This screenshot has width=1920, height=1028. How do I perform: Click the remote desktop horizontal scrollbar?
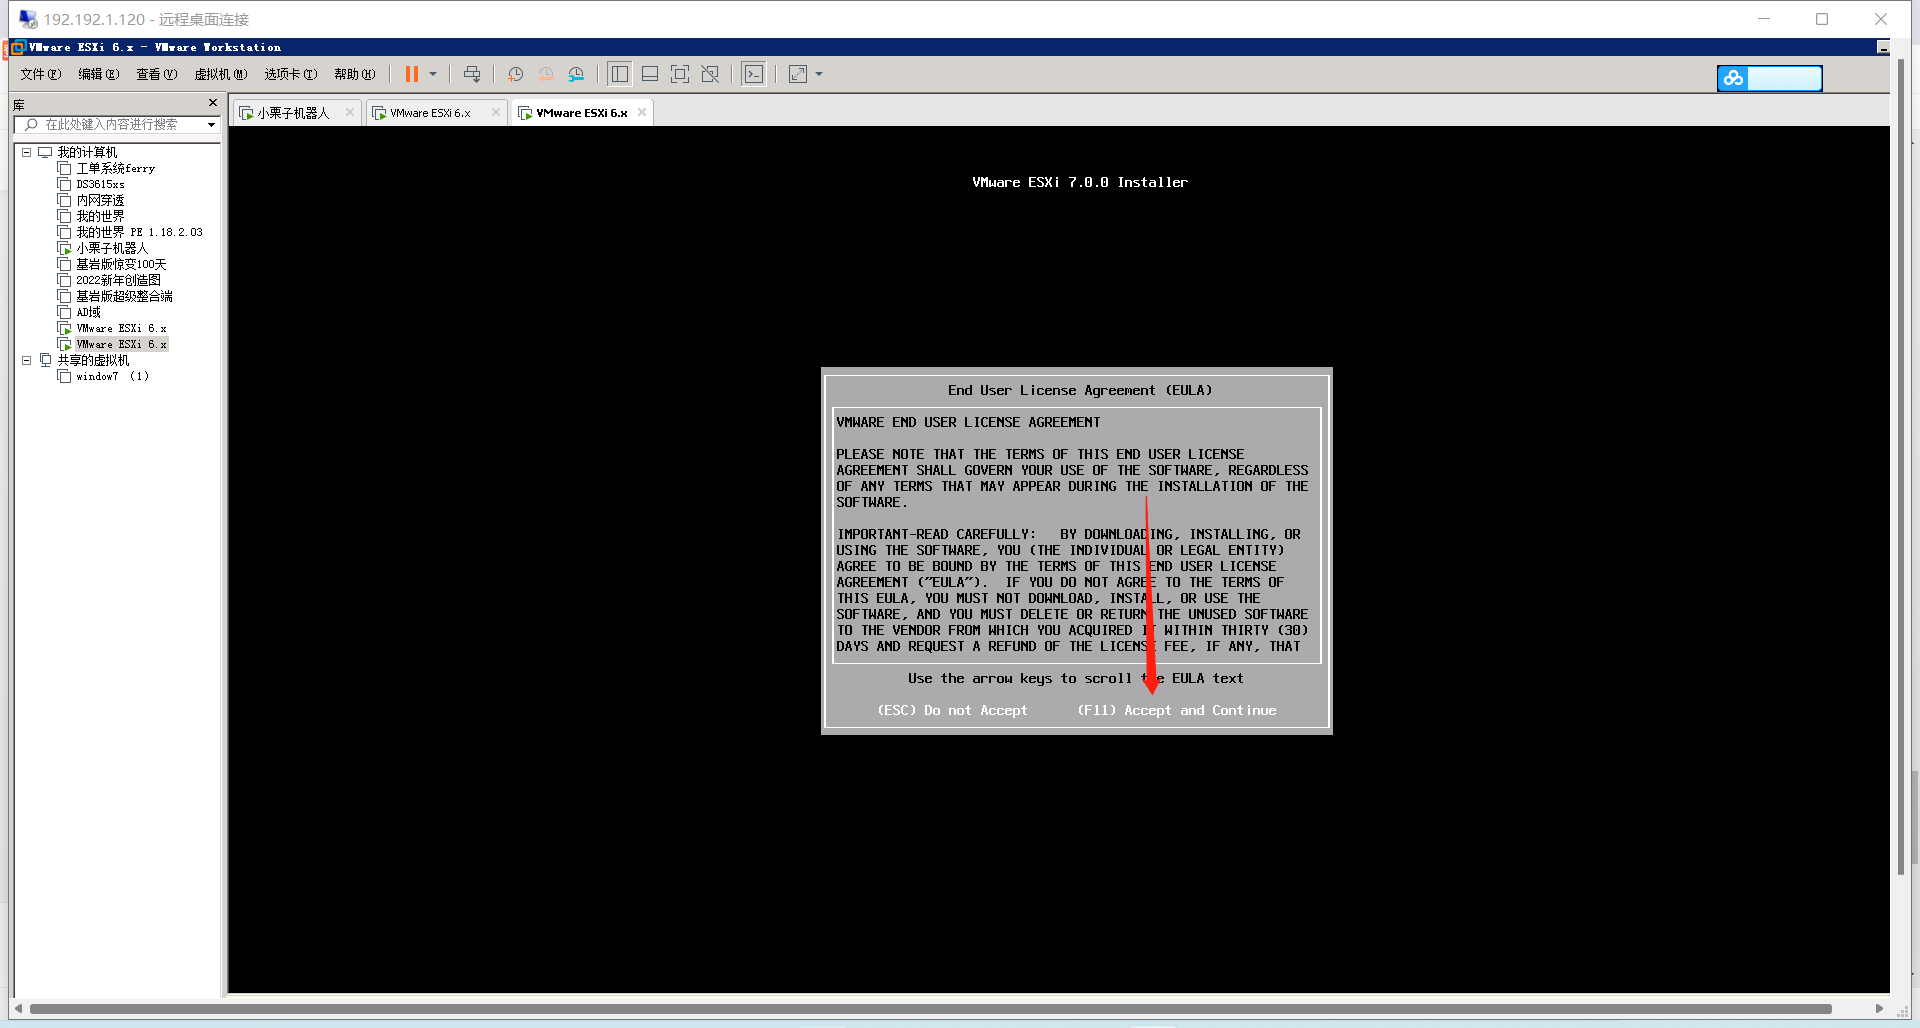tap(930, 1009)
